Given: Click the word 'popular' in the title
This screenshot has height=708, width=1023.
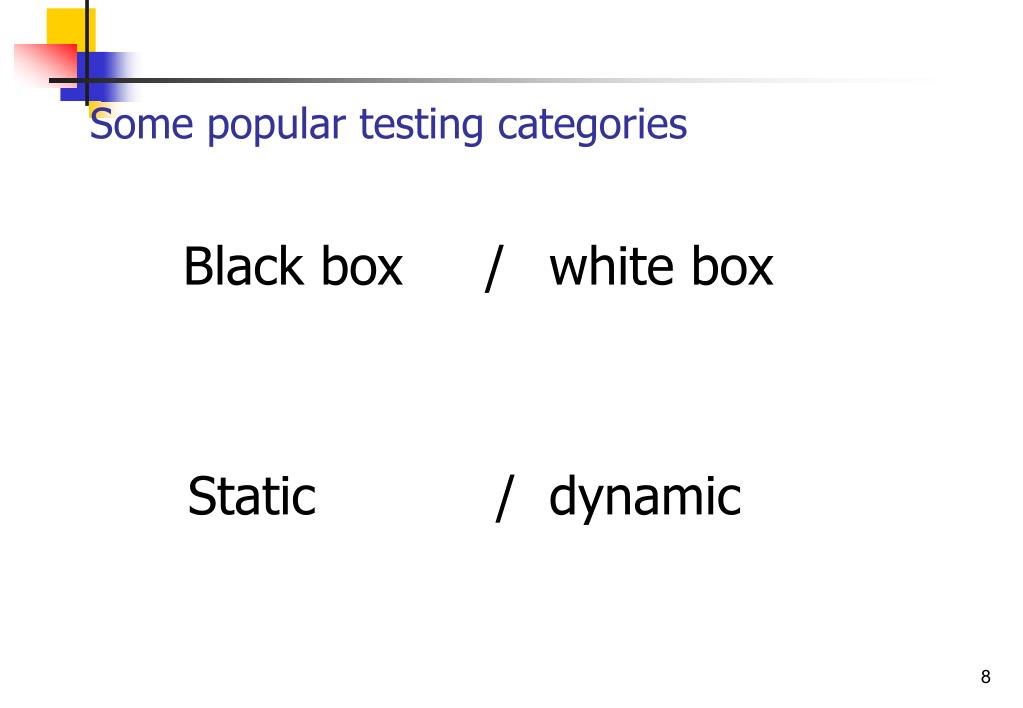Looking at the screenshot, I should click(276, 125).
